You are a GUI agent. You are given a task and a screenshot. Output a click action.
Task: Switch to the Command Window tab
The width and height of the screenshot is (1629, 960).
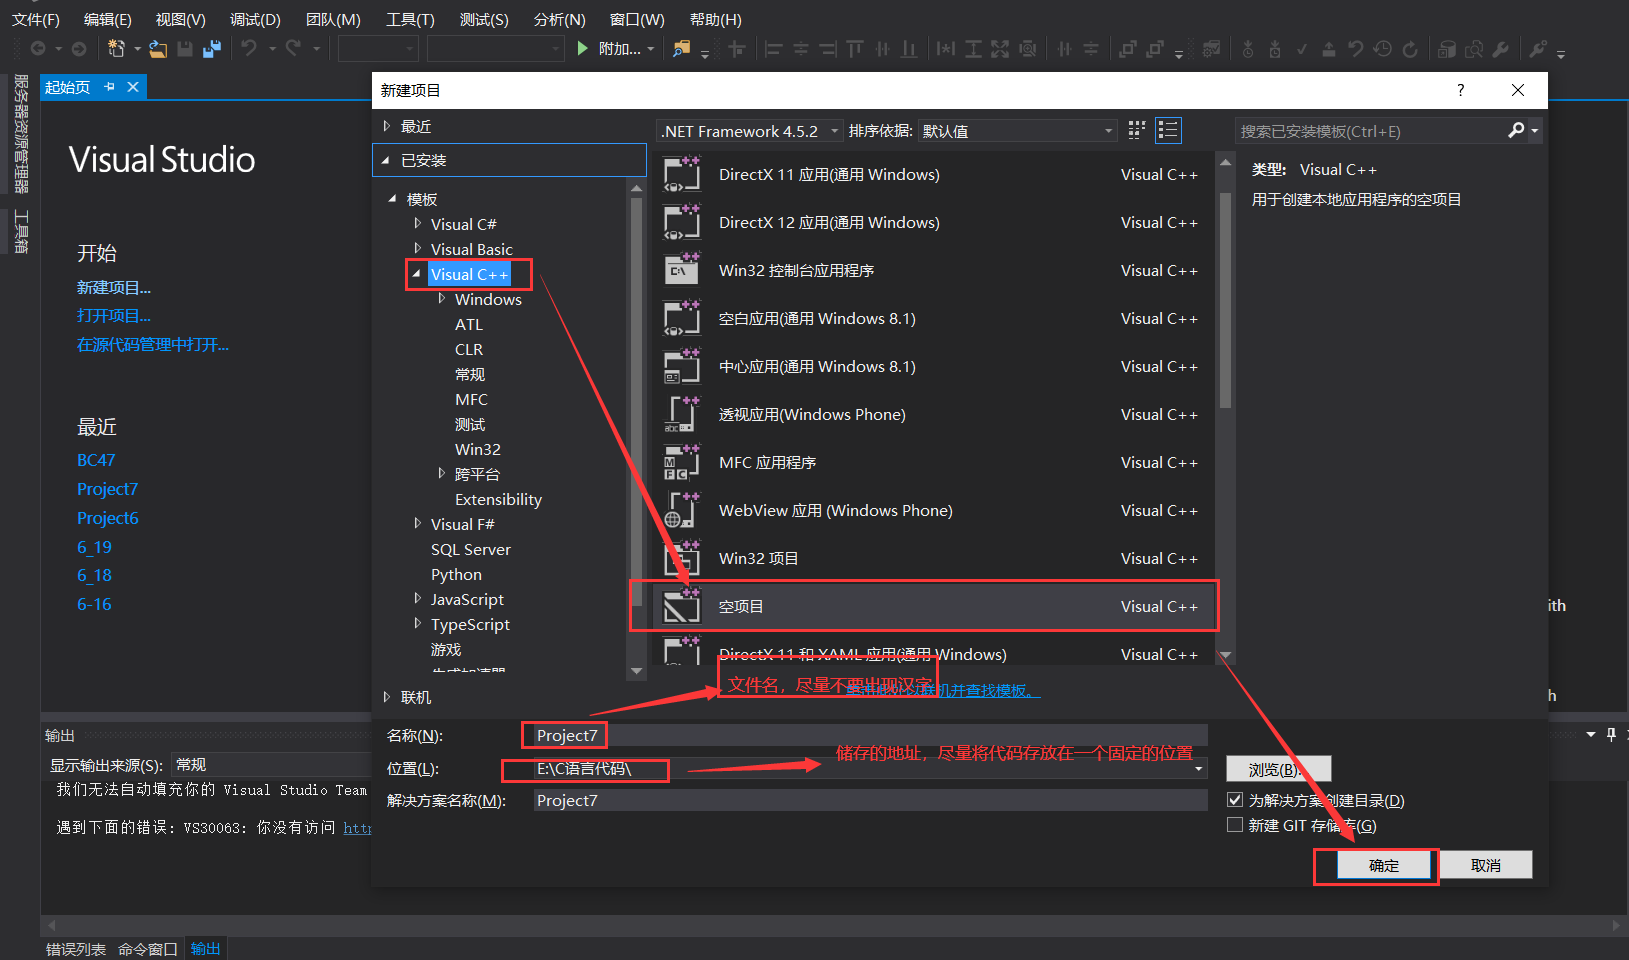pos(148,949)
